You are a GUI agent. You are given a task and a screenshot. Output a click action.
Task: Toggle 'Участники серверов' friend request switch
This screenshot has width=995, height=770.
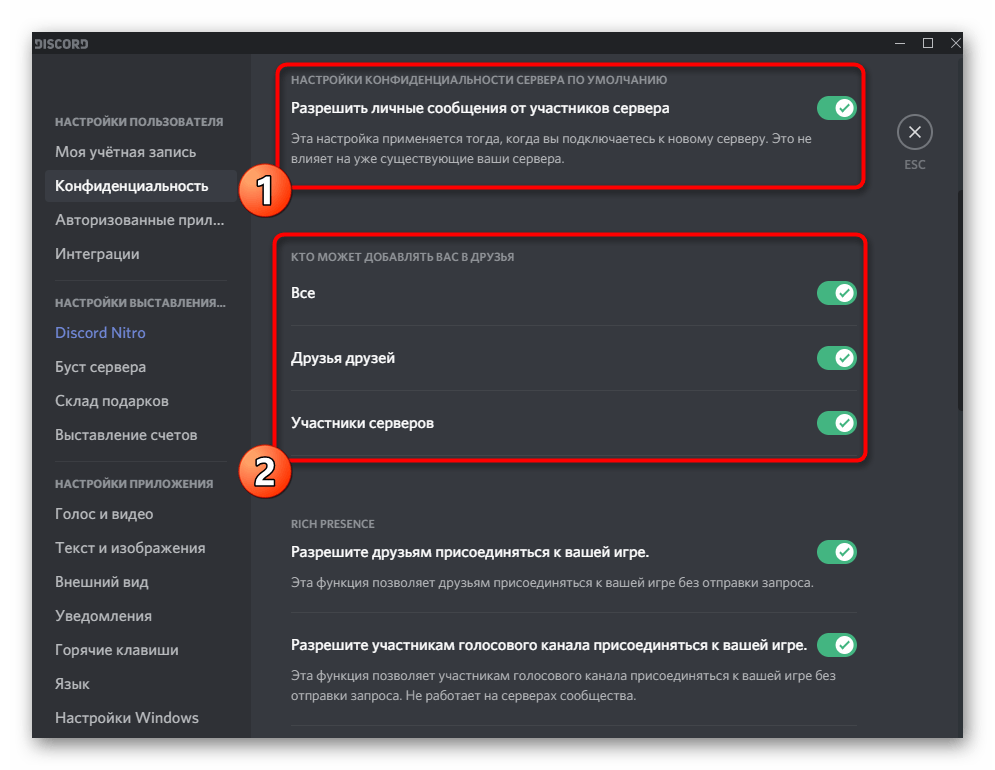pyautogui.click(x=836, y=423)
